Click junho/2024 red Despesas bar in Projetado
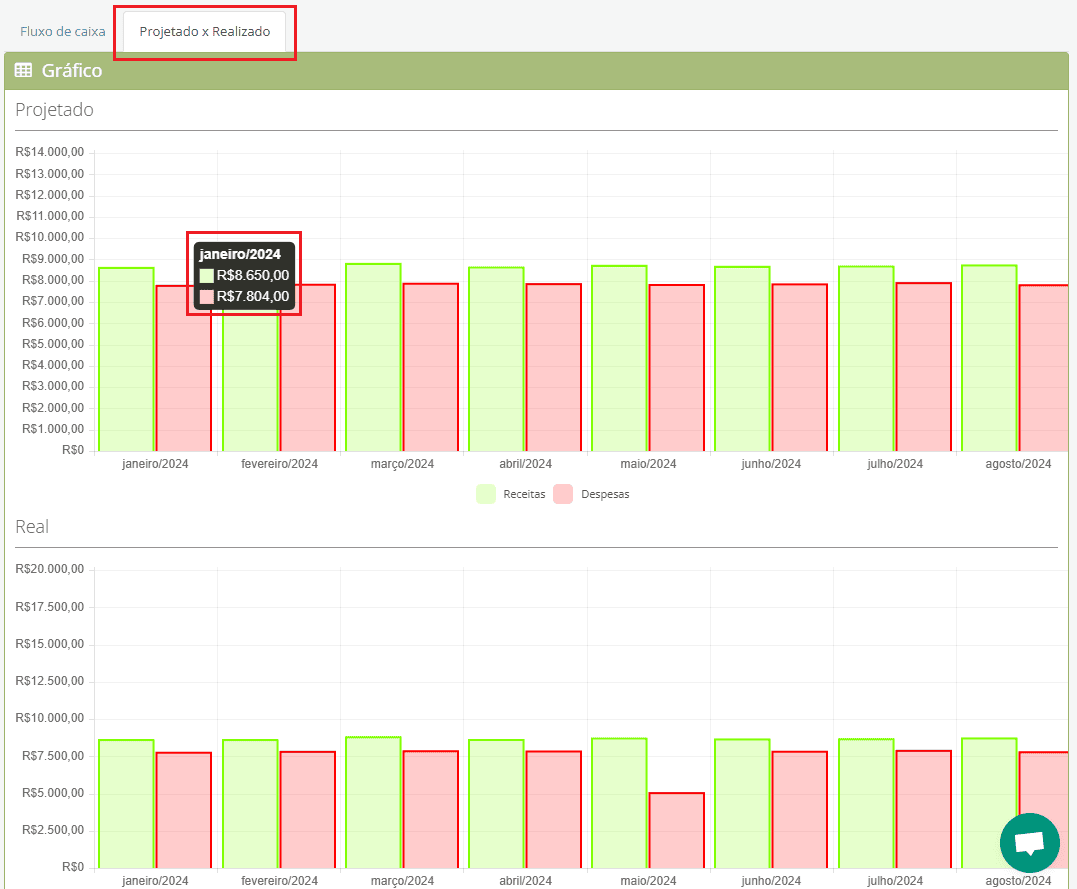This screenshot has width=1077, height=889. (800, 368)
